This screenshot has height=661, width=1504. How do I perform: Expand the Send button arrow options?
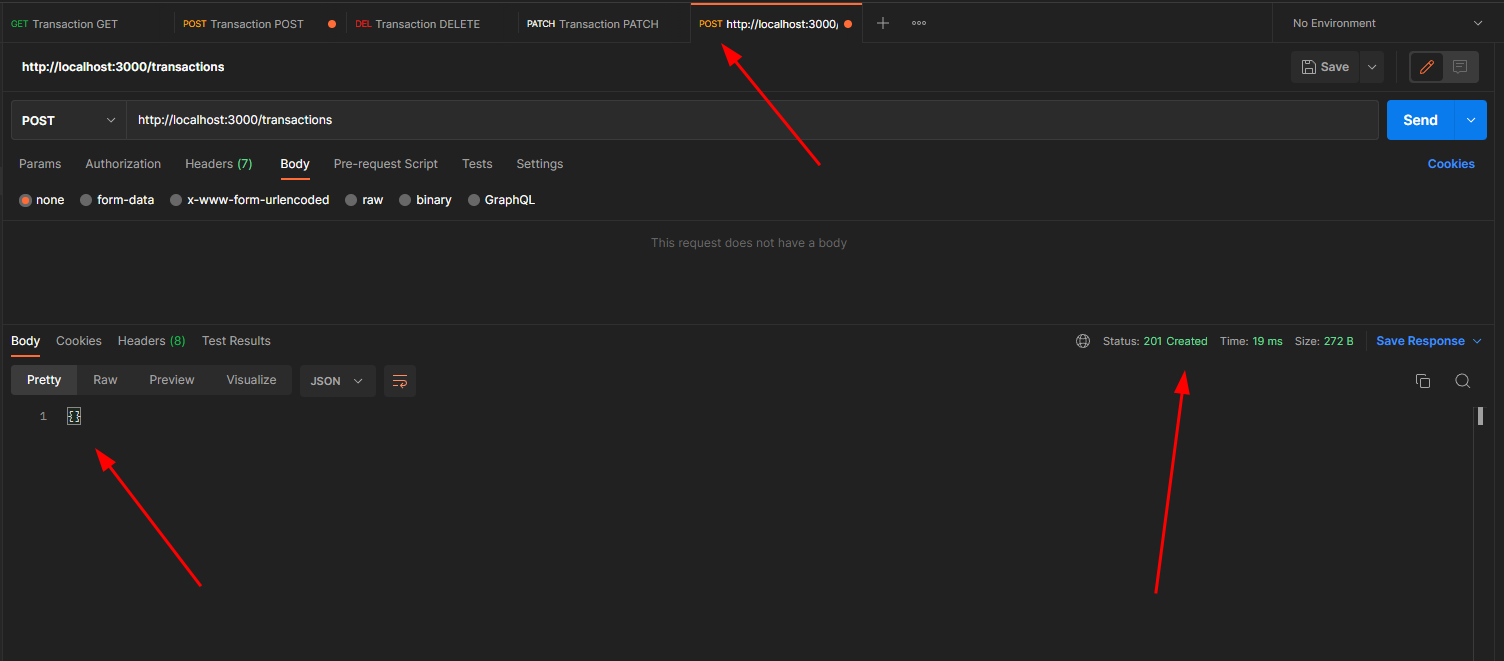pyautogui.click(x=1470, y=120)
